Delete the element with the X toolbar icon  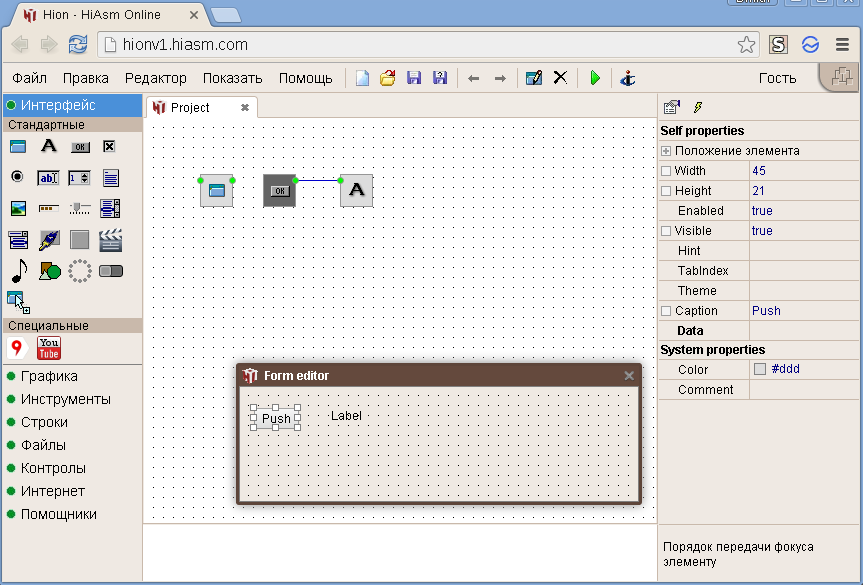coord(560,78)
